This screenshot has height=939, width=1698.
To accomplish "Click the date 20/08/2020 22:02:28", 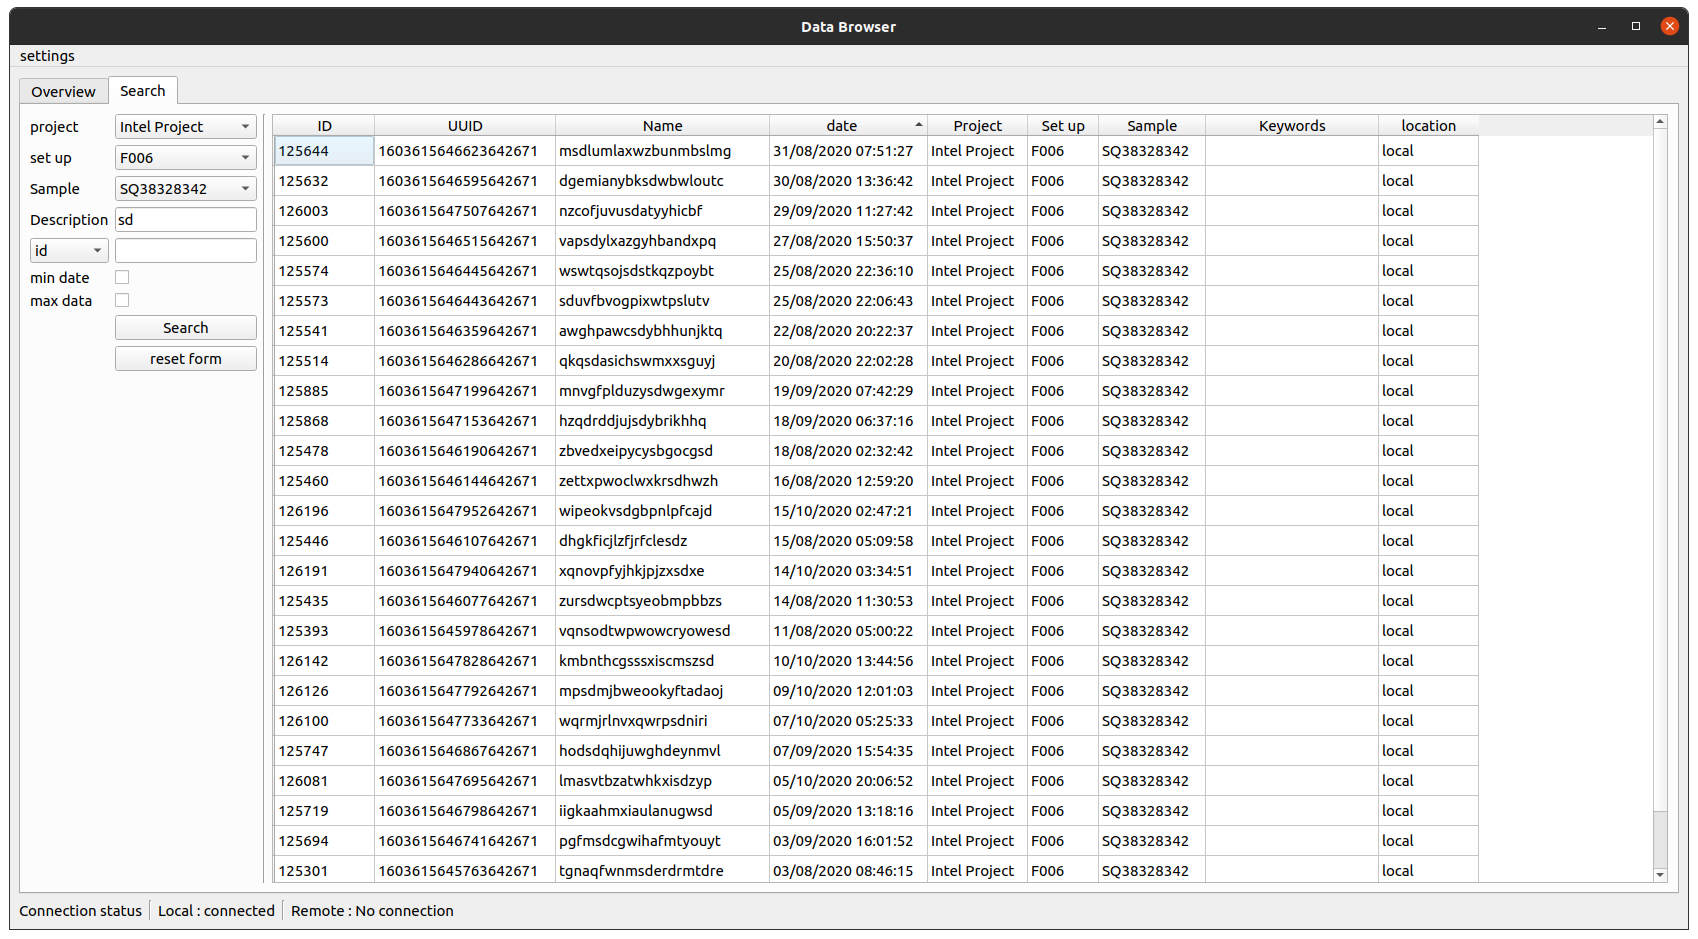I will (x=848, y=361).
